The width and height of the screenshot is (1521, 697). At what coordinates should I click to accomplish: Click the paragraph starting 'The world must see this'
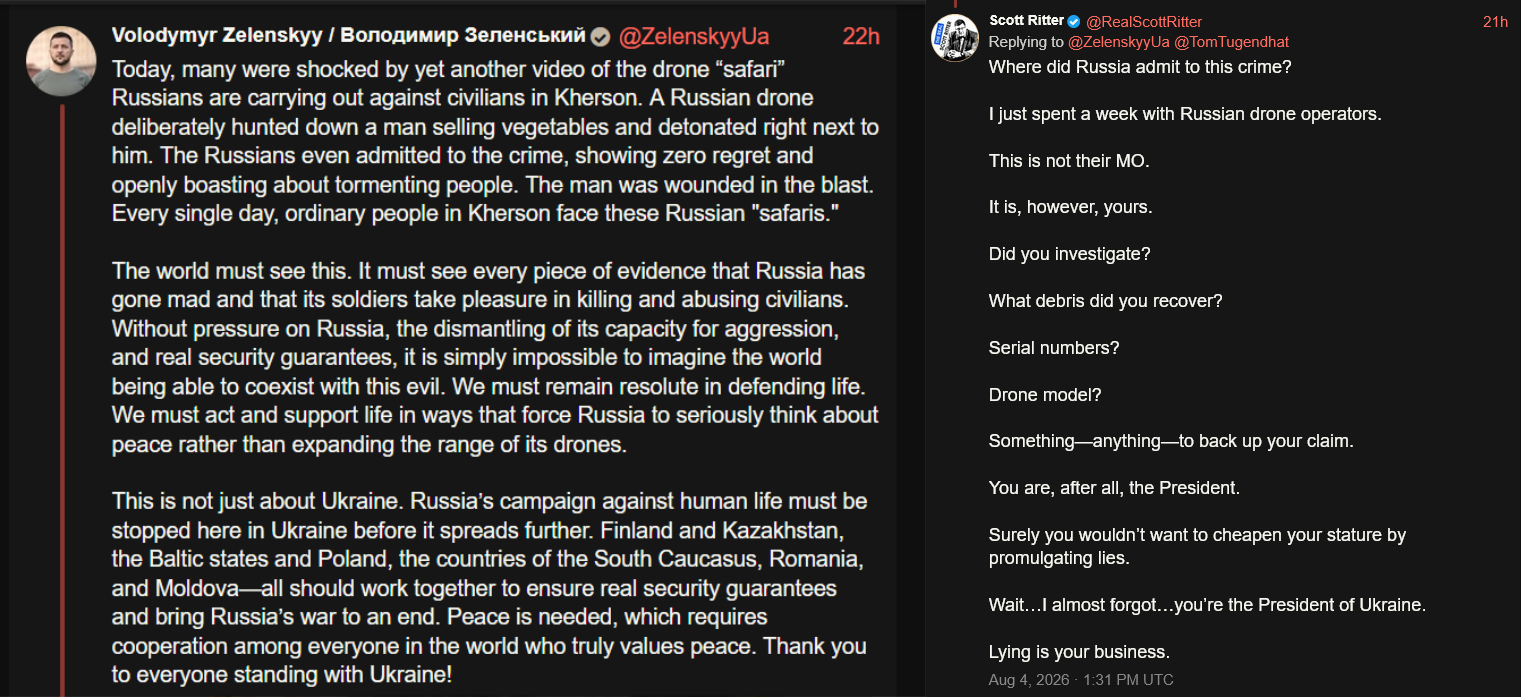pyautogui.click(x=496, y=357)
